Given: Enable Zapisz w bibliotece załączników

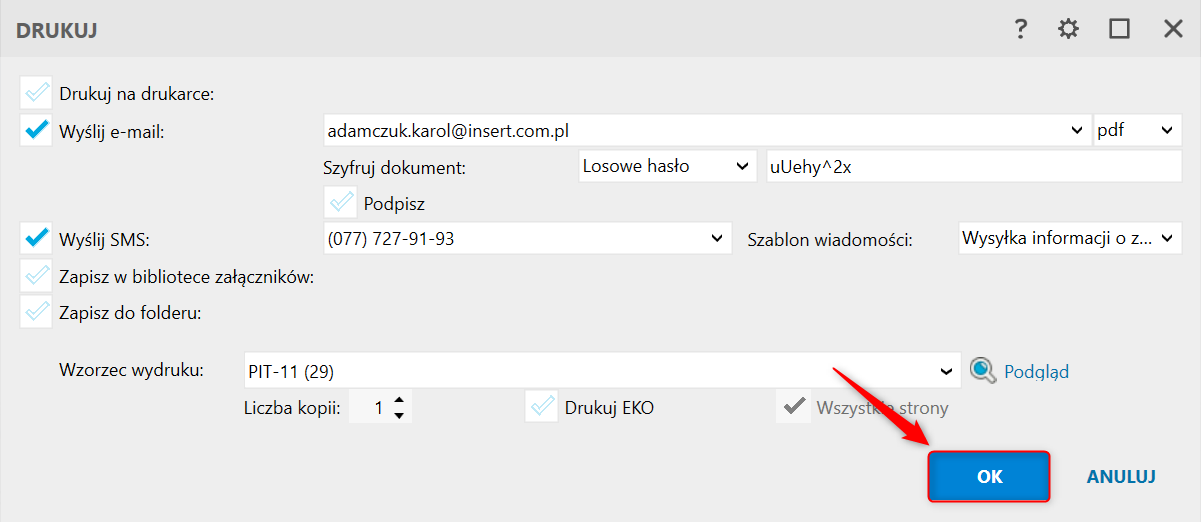Looking at the screenshot, I should pos(37,276).
